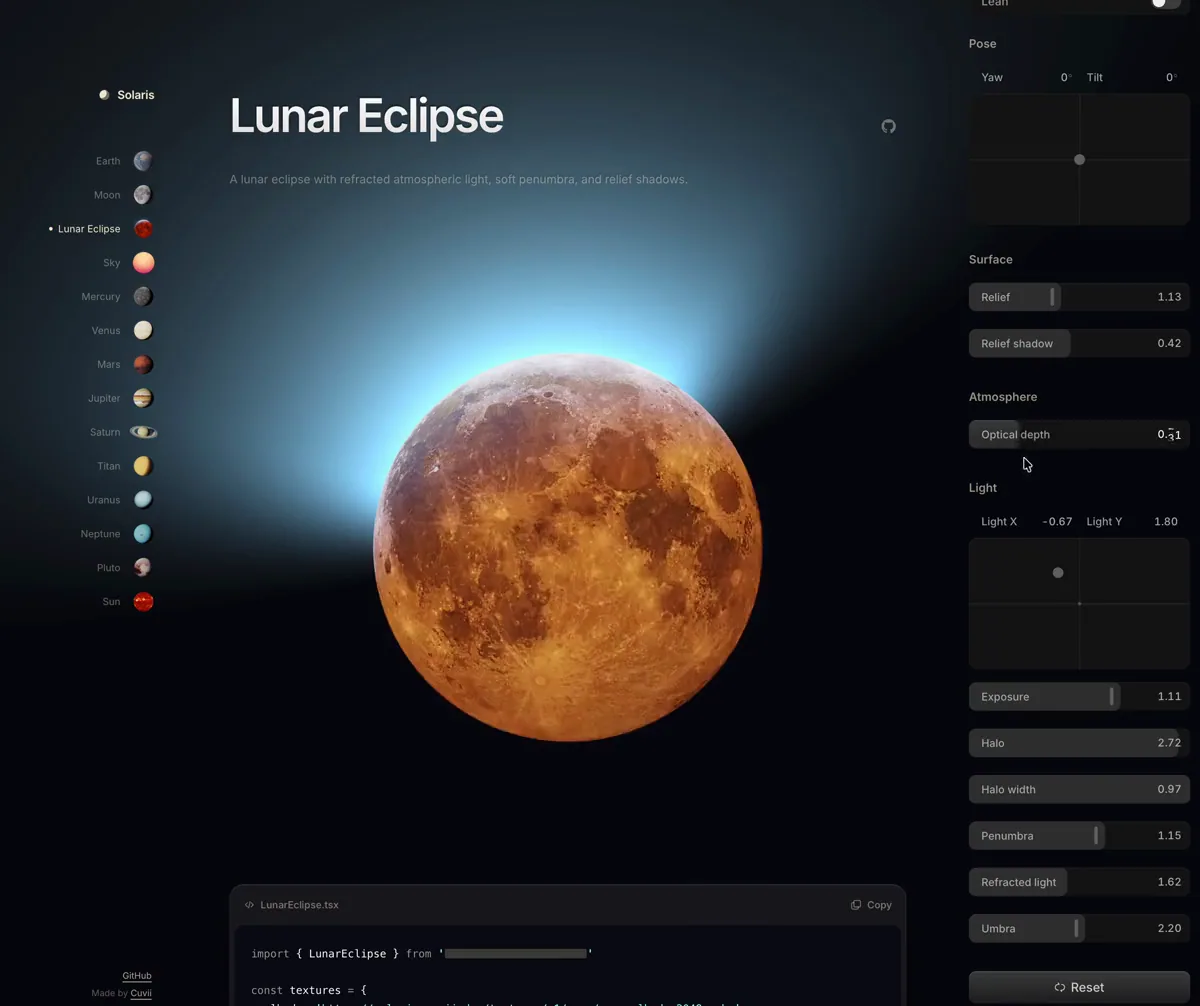1200x1006 pixels.
Task: Select Pluto in the sidebar list
Action: [108, 568]
